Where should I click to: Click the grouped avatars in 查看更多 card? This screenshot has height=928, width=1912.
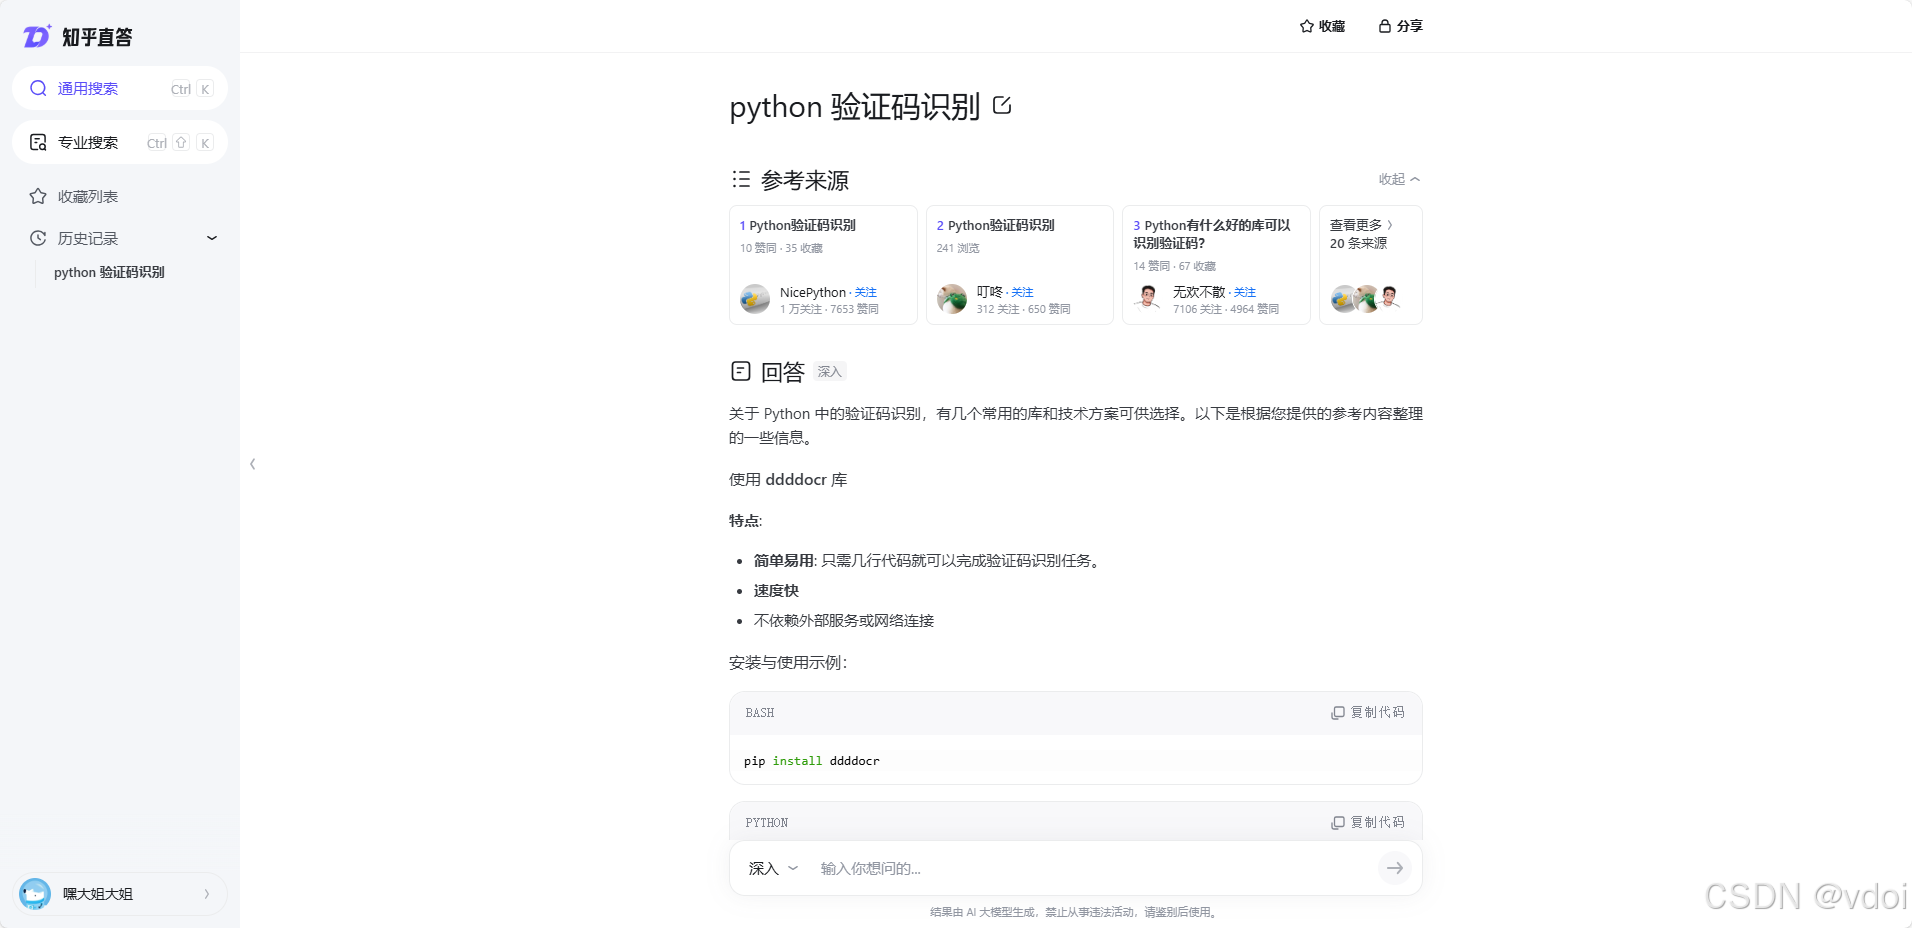point(1366,298)
